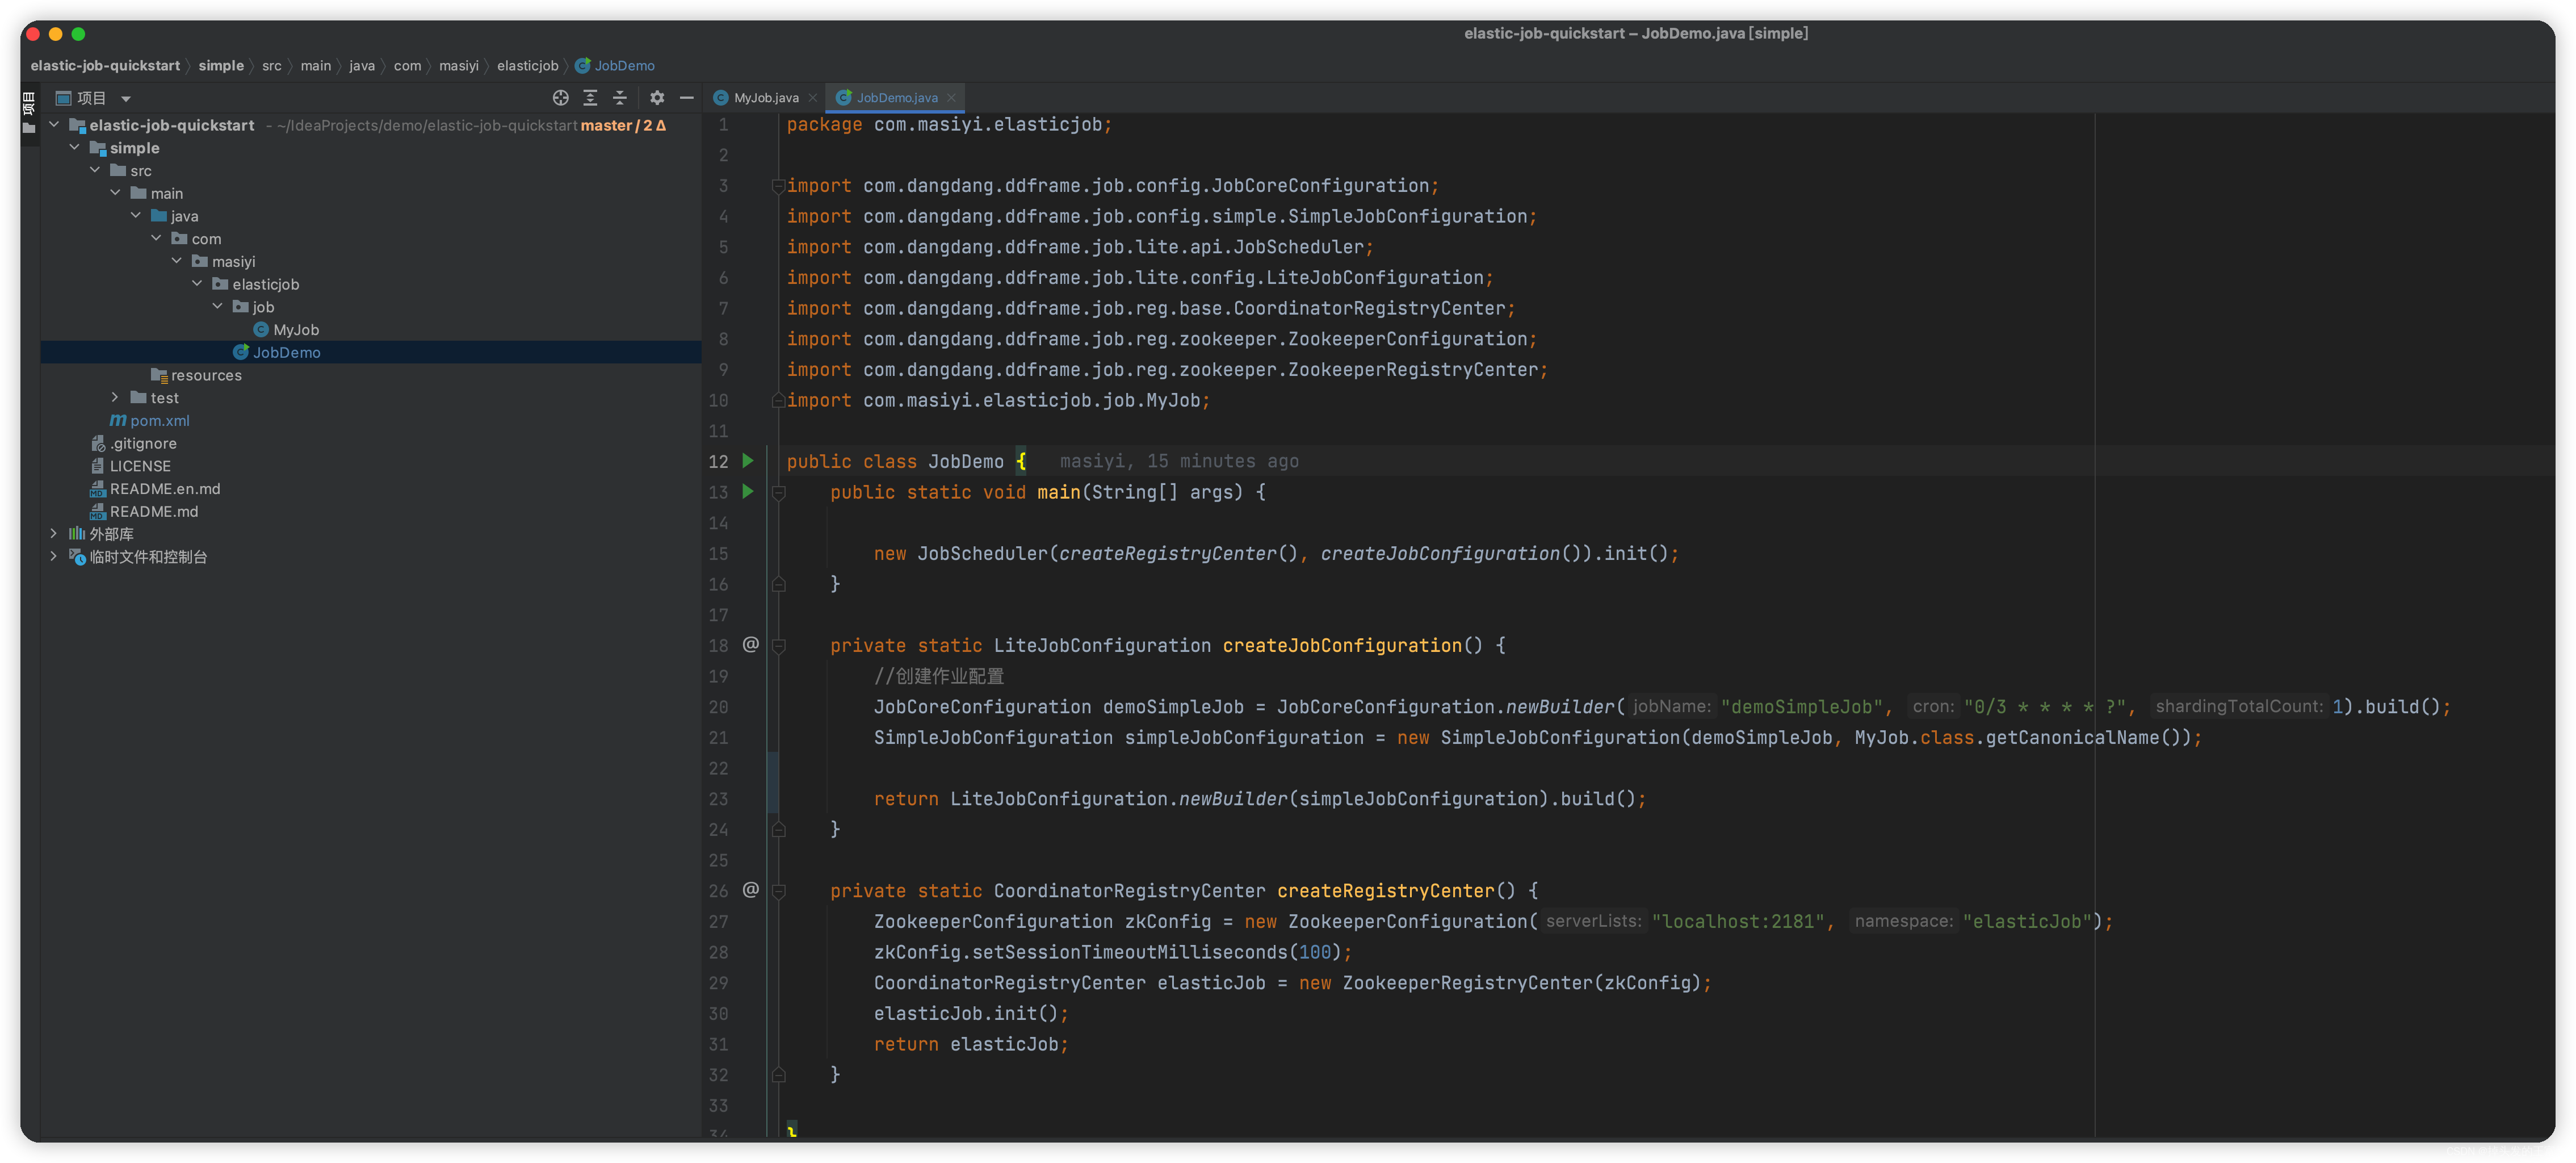Run JobDemo class via gutter arrow line 12
2576x1163 pixels.
[x=748, y=461]
